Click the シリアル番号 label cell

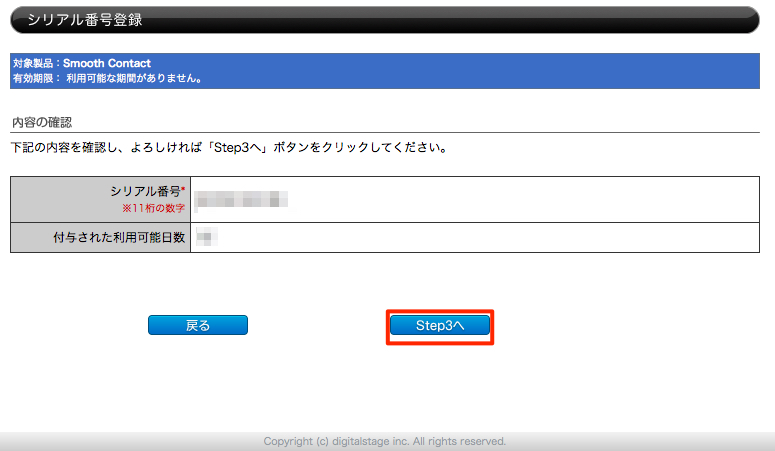[x=100, y=199]
